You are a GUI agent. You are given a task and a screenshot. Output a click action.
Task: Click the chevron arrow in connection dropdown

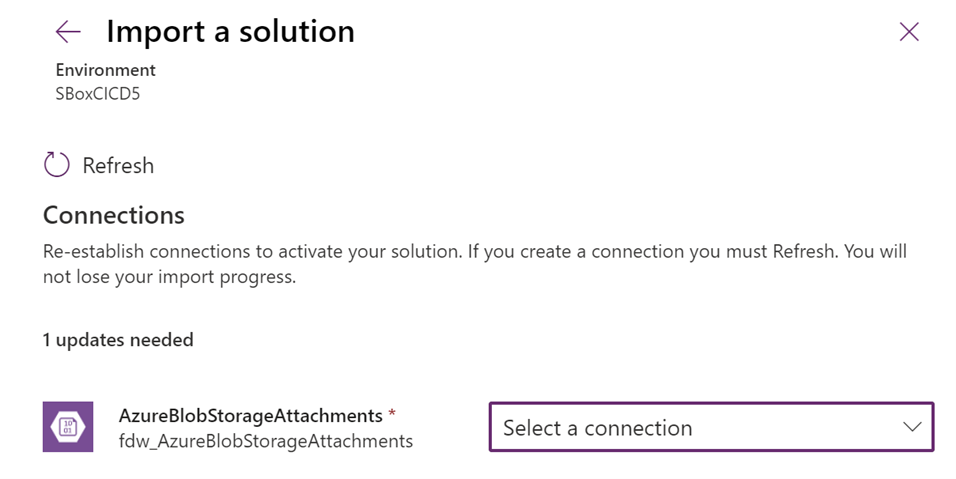(x=912, y=427)
